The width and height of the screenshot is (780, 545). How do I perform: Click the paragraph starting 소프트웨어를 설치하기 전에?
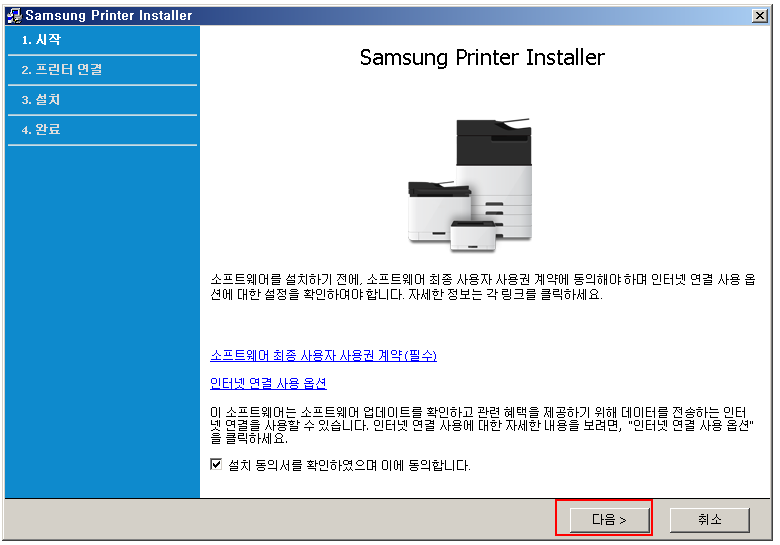[483, 287]
